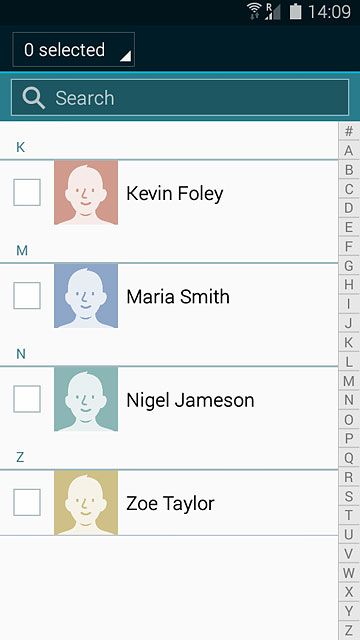Tap the roaming signal strength icon
Viewport: 360px width, 640px height.
click(273, 11)
